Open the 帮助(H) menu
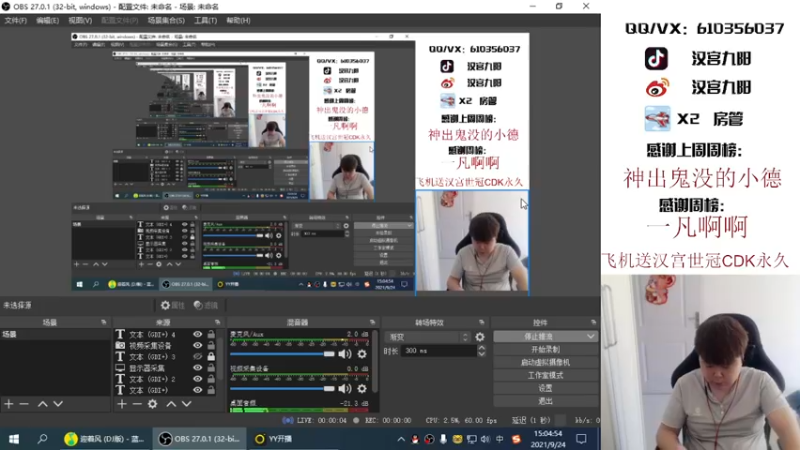 click(238, 20)
